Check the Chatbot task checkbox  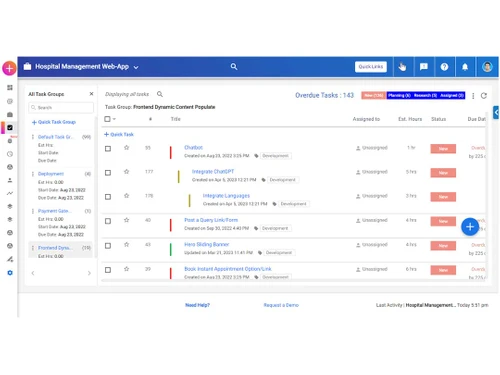pos(108,149)
